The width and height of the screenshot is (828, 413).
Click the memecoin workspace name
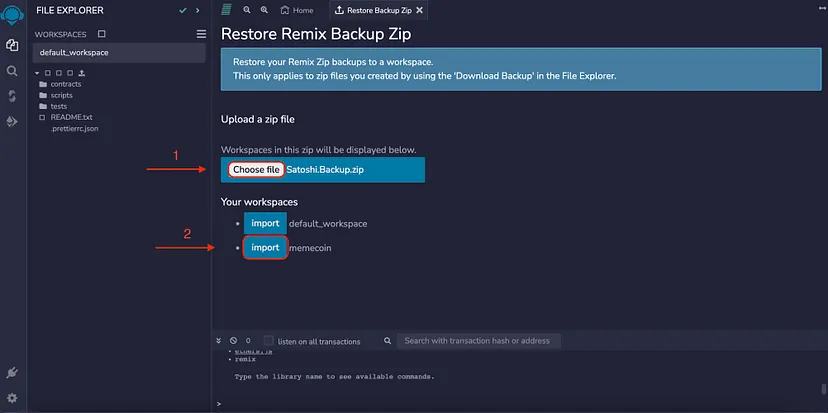[x=310, y=247]
